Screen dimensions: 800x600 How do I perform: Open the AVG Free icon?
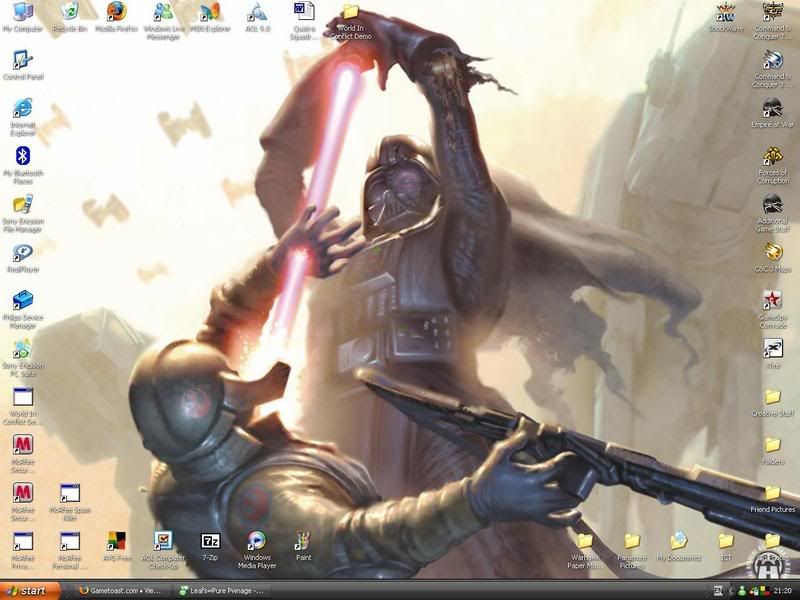(x=117, y=546)
